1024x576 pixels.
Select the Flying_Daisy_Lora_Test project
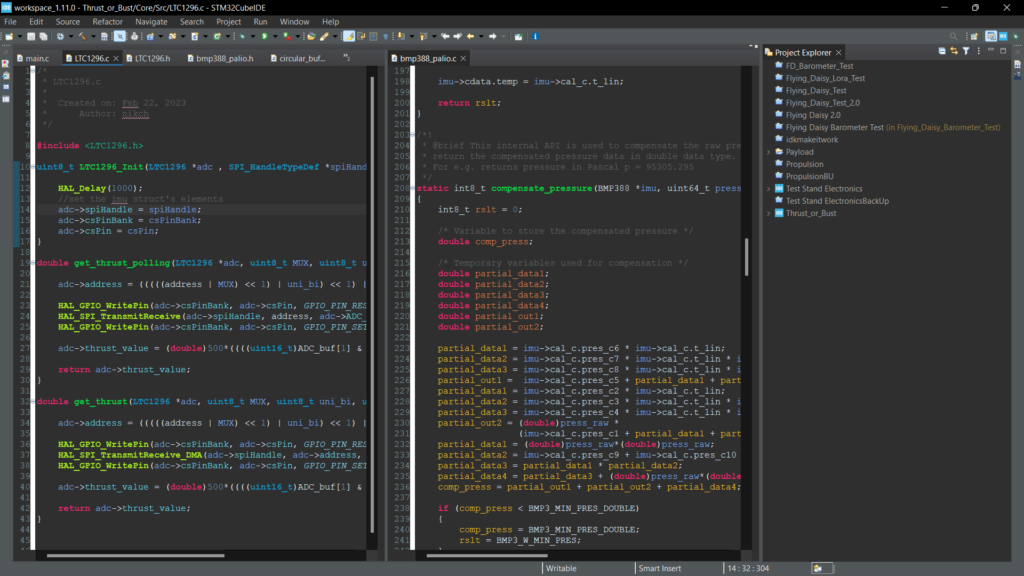(x=825, y=78)
